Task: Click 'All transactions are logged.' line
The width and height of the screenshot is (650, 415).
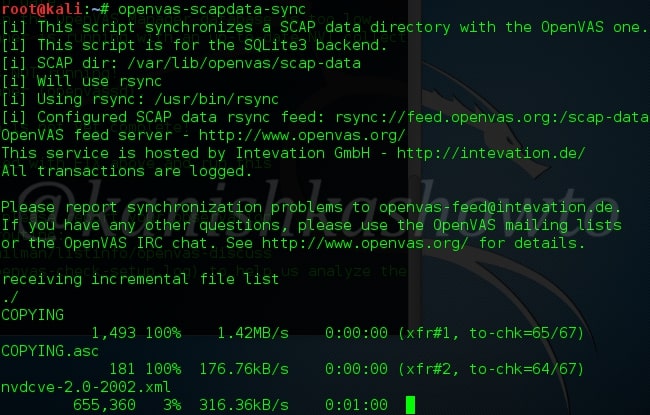Action: pos(126,171)
